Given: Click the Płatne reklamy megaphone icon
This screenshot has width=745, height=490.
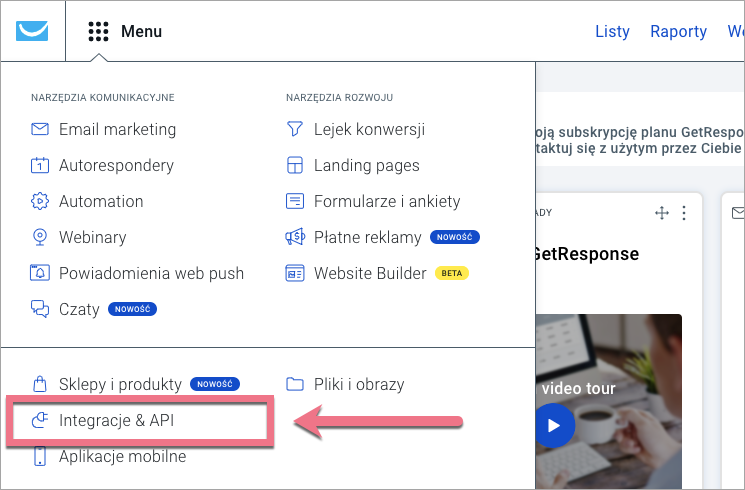Looking at the screenshot, I should [295, 237].
